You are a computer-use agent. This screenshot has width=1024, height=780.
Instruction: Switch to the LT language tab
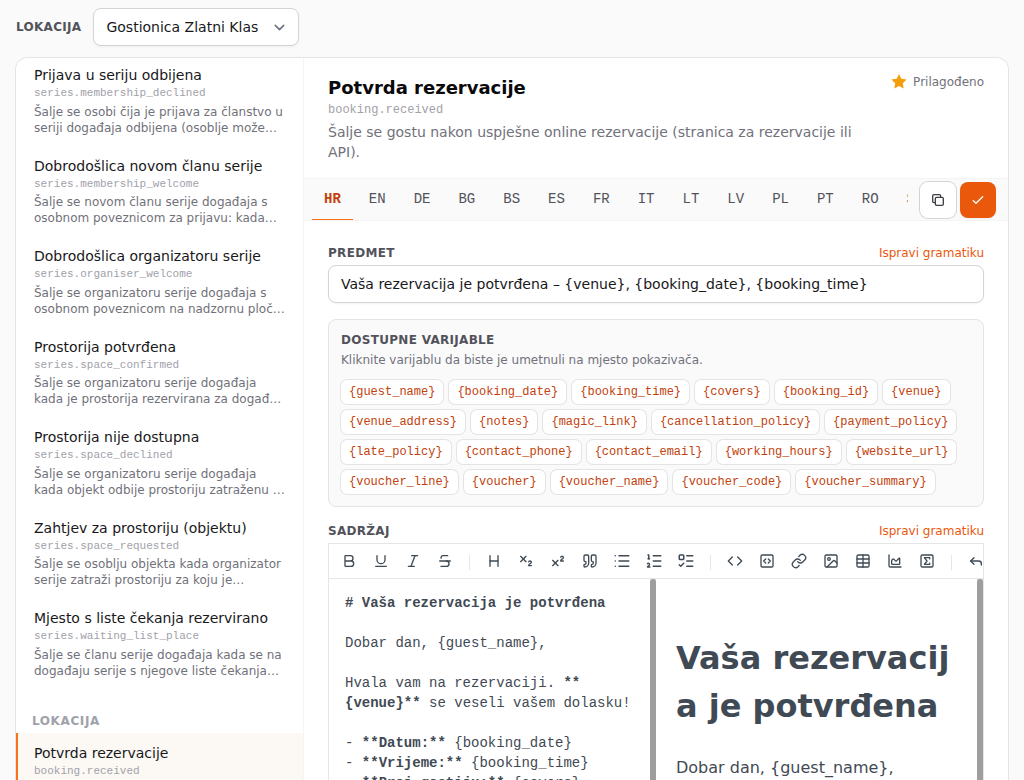[691, 199]
